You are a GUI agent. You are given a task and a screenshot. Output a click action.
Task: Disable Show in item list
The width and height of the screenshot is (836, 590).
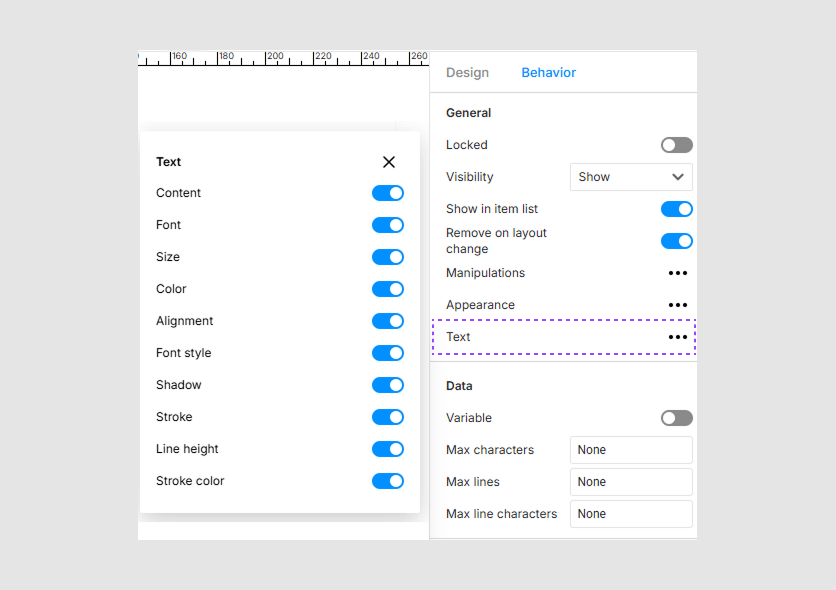tap(676, 209)
